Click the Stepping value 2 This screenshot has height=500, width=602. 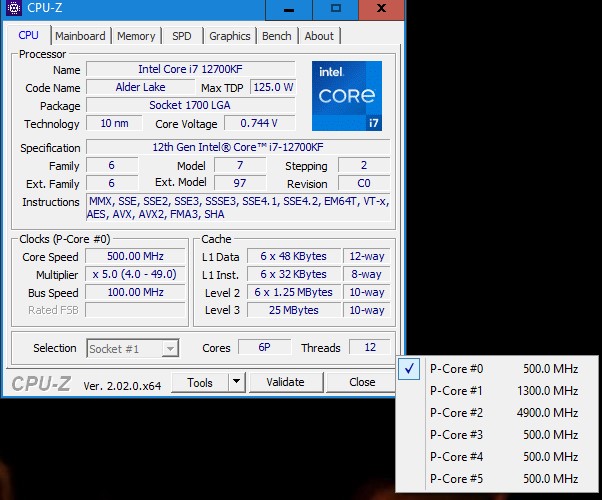click(x=364, y=165)
